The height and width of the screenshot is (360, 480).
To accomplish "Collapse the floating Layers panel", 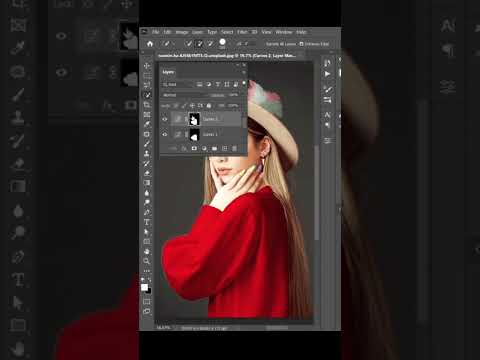I will pos(238,65).
